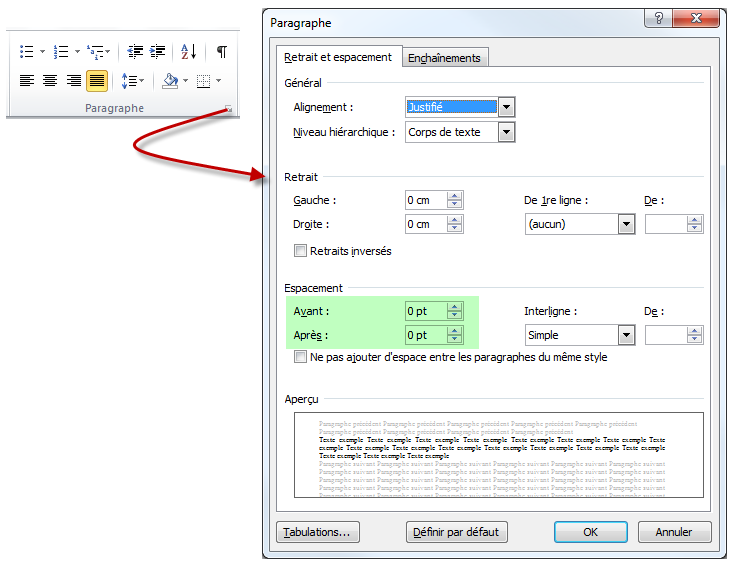The height and width of the screenshot is (571, 738).
Task: Confirm with the OK button
Action: (x=590, y=532)
